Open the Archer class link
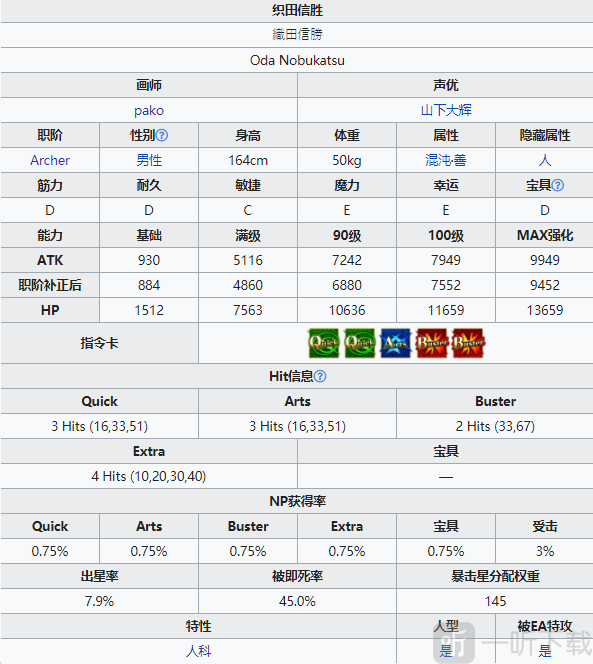Image resolution: width=593 pixels, height=664 pixels. (50, 160)
